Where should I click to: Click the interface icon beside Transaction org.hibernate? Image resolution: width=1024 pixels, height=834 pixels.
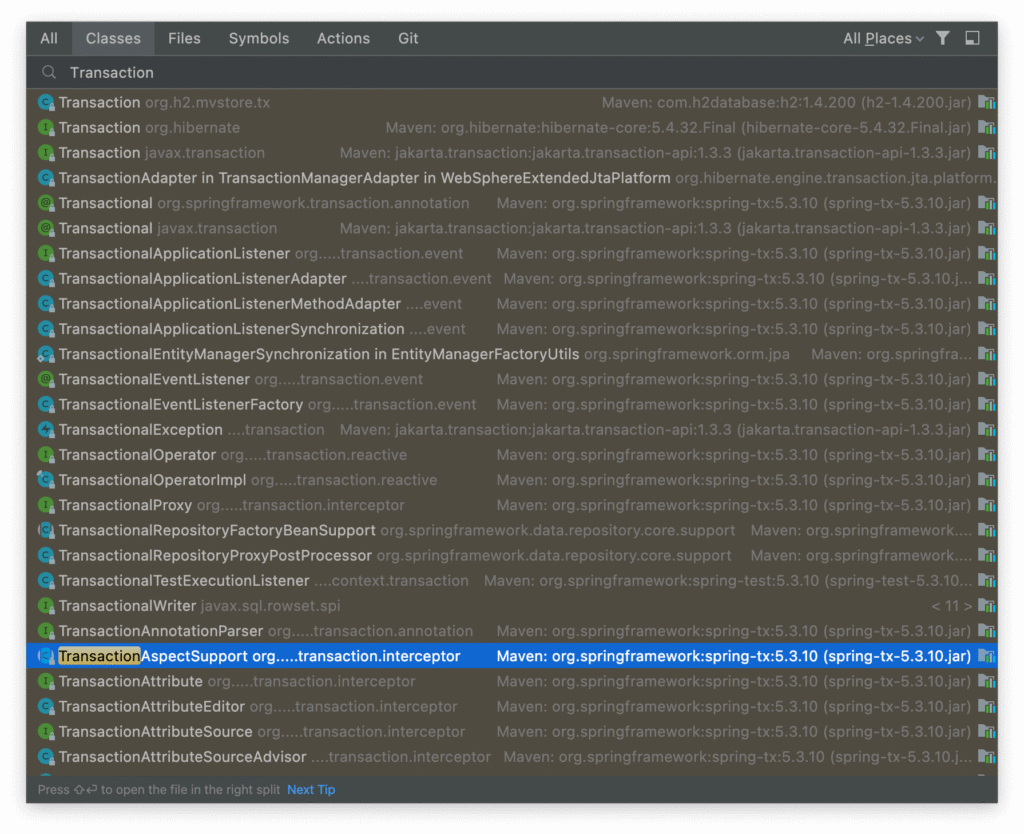click(44, 127)
